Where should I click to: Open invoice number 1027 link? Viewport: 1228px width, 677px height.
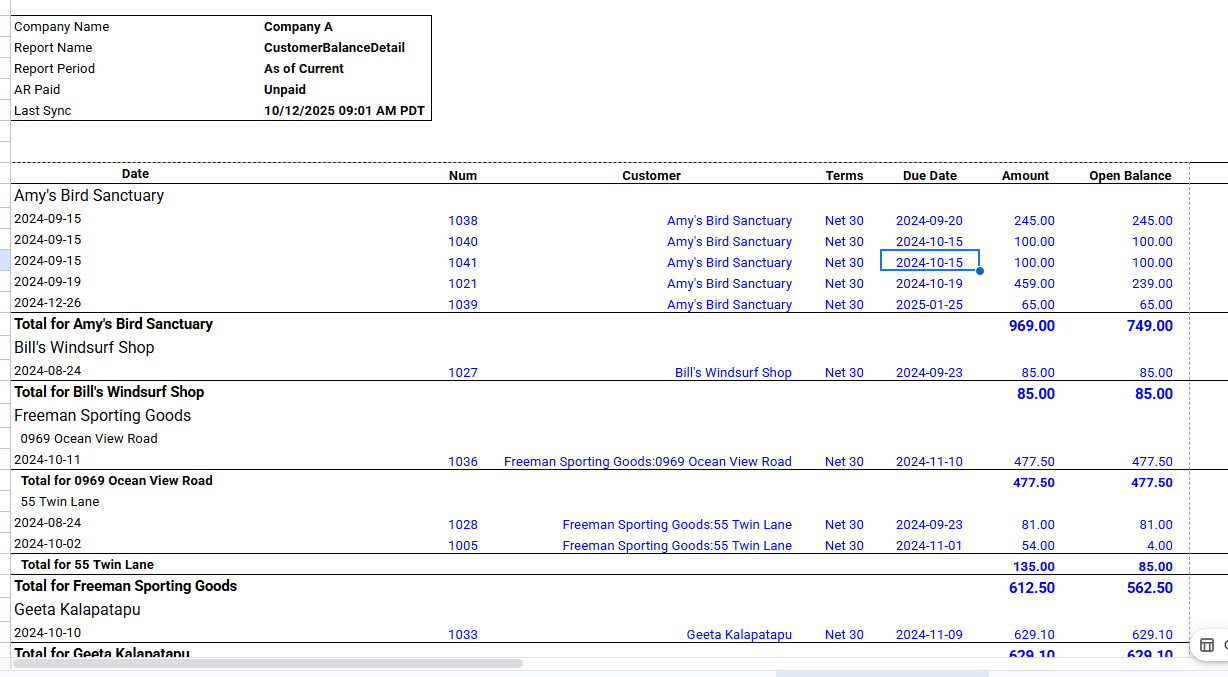[x=463, y=373]
